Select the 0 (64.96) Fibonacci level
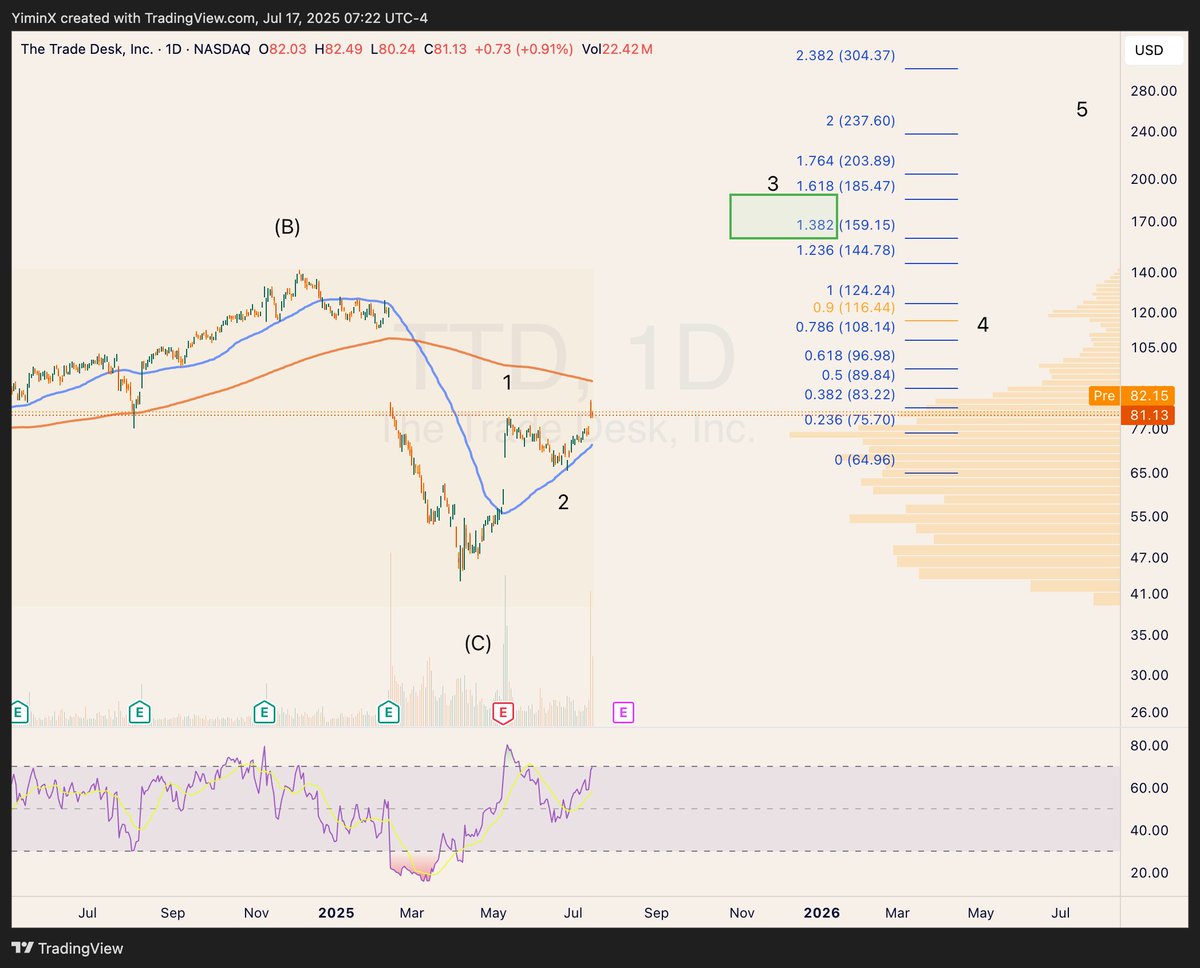This screenshot has width=1200, height=968. pyautogui.click(x=864, y=460)
